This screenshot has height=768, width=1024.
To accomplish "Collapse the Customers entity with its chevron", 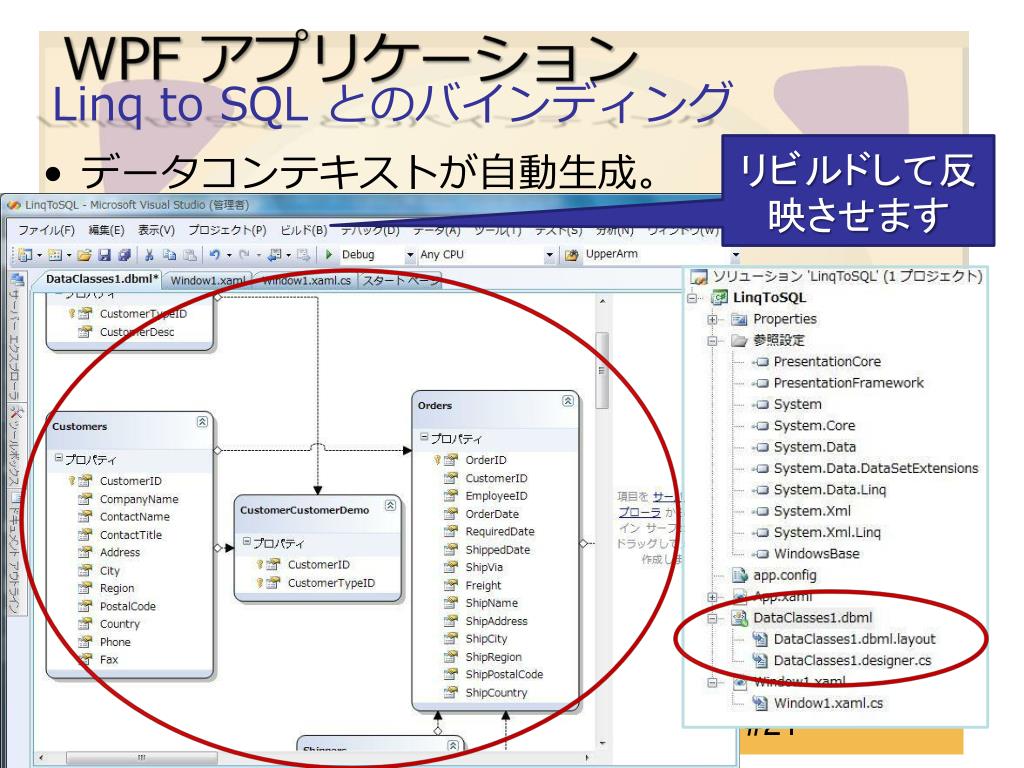I will pos(202,422).
